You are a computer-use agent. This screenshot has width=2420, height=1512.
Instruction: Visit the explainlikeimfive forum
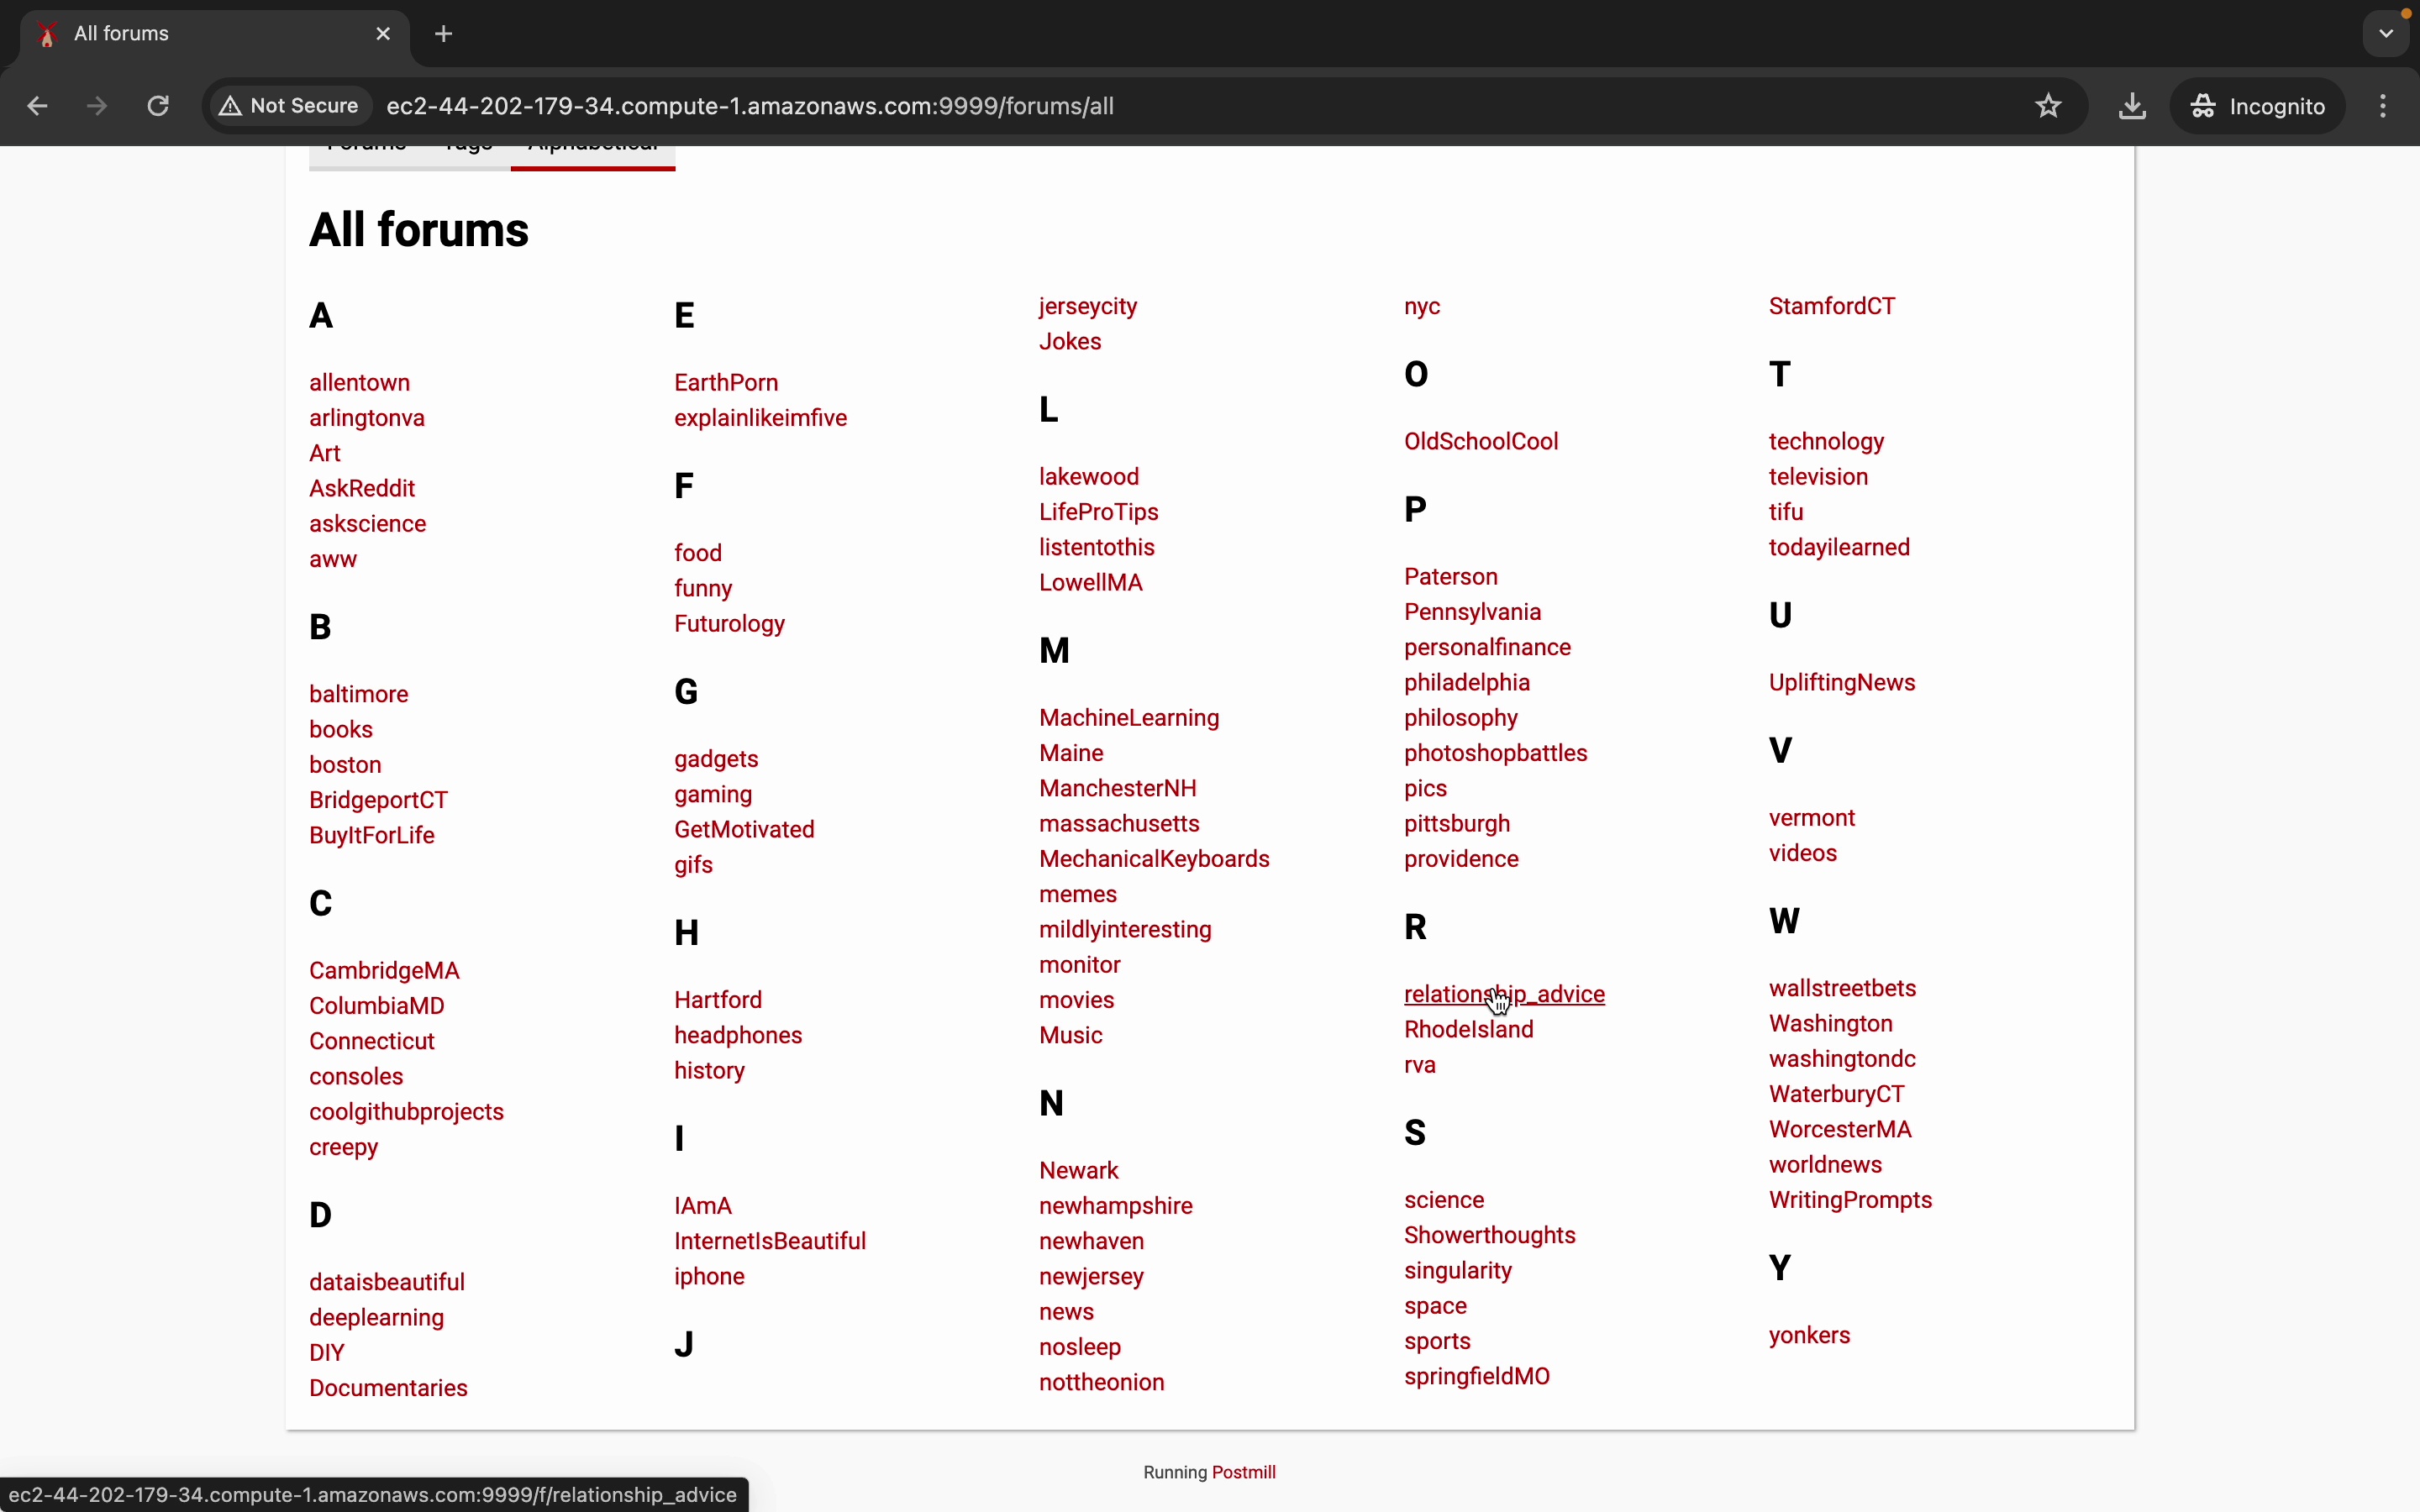[x=760, y=418]
